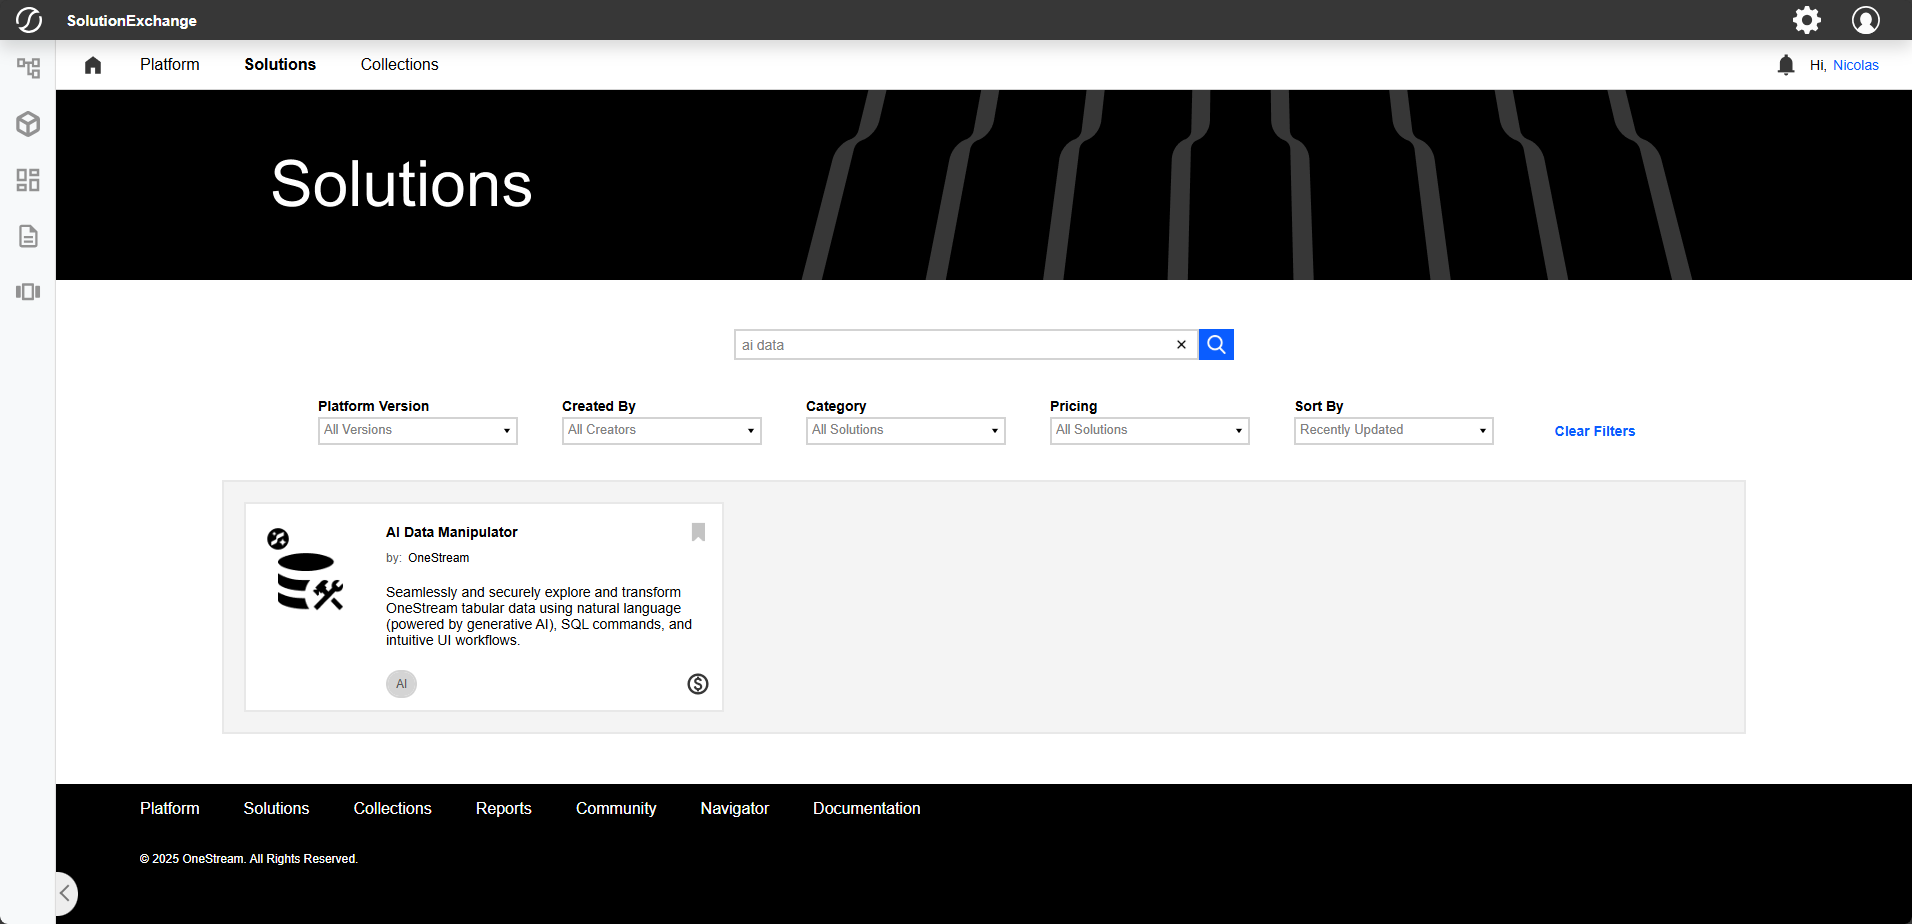
Task: Toggle bookmark on AI Data Manipulator card
Action: 698,532
